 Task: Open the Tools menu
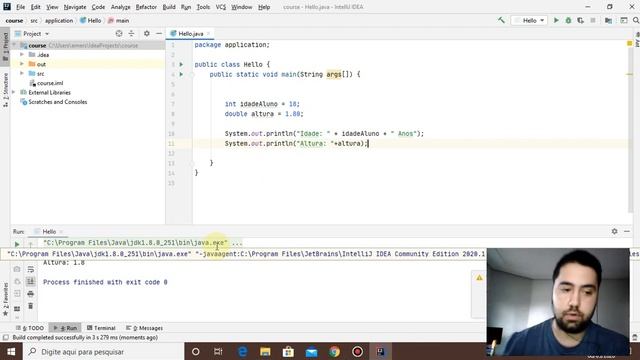coord(203,7)
